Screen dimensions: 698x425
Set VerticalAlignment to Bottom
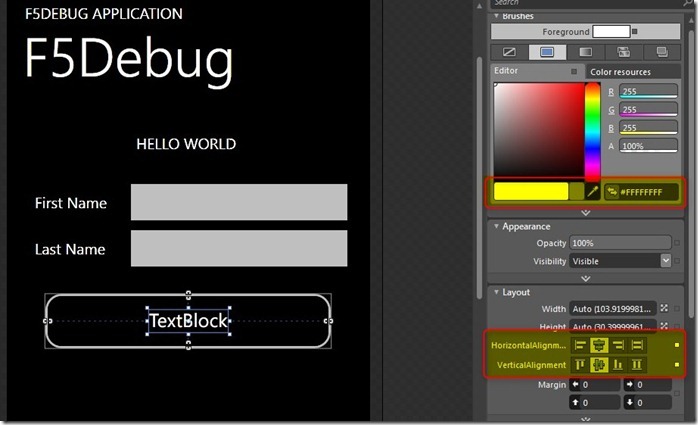pos(618,365)
